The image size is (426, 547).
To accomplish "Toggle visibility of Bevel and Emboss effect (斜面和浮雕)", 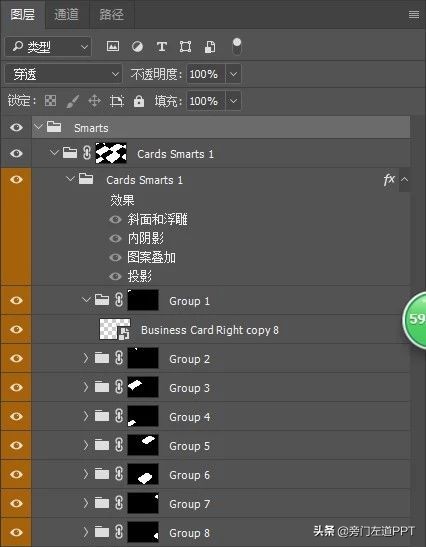I will [x=115, y=220].
